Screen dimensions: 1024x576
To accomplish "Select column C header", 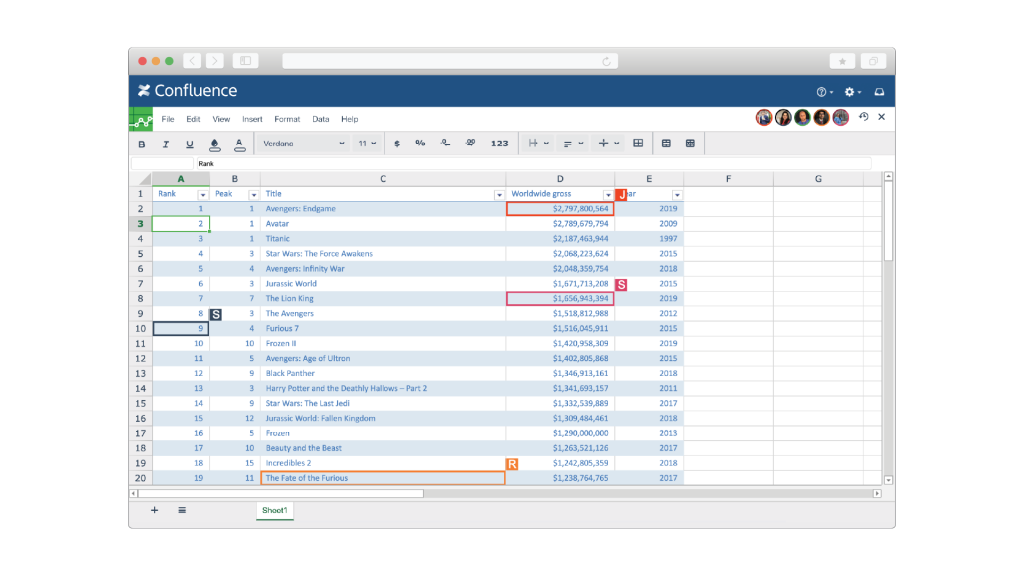I will coord(383,179).
